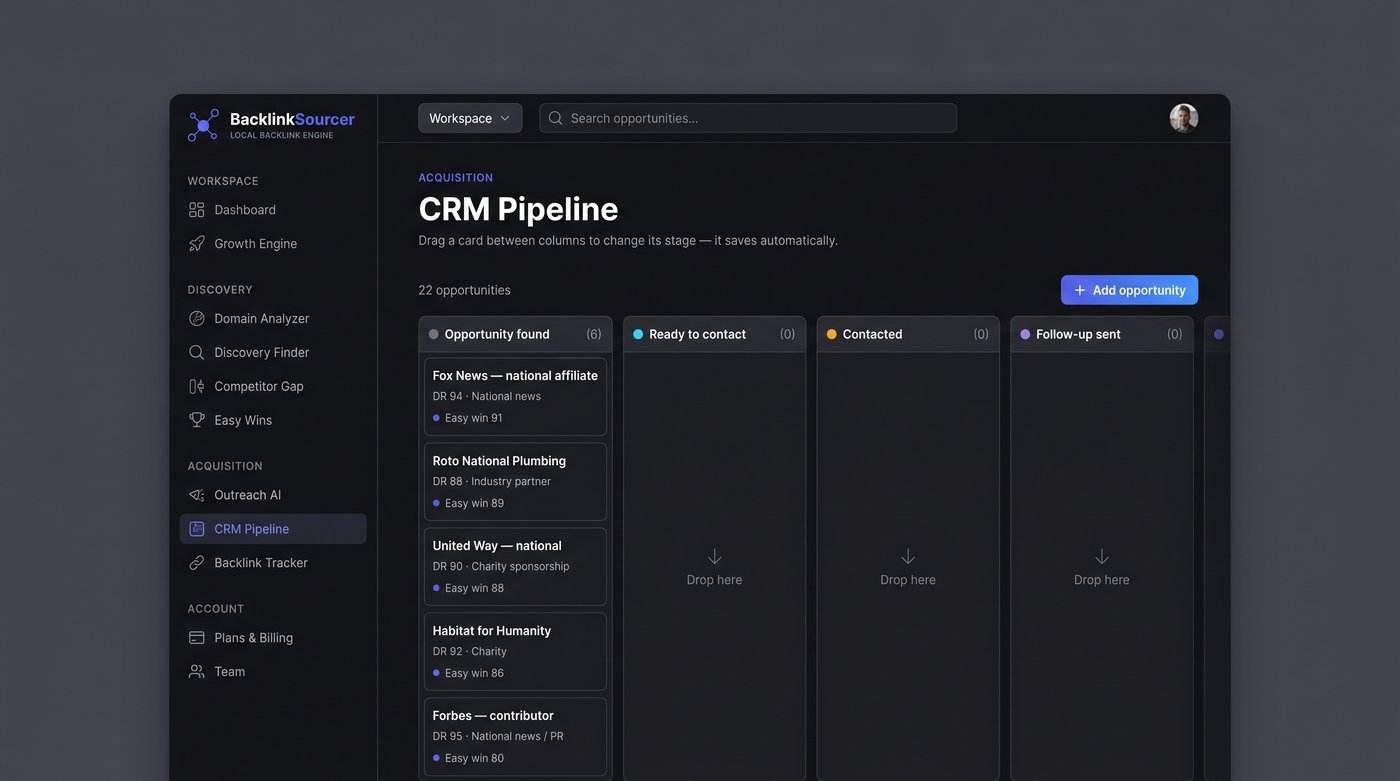
Task: Click the orange dot beside Contacted
Action: [x=832, y=335]
